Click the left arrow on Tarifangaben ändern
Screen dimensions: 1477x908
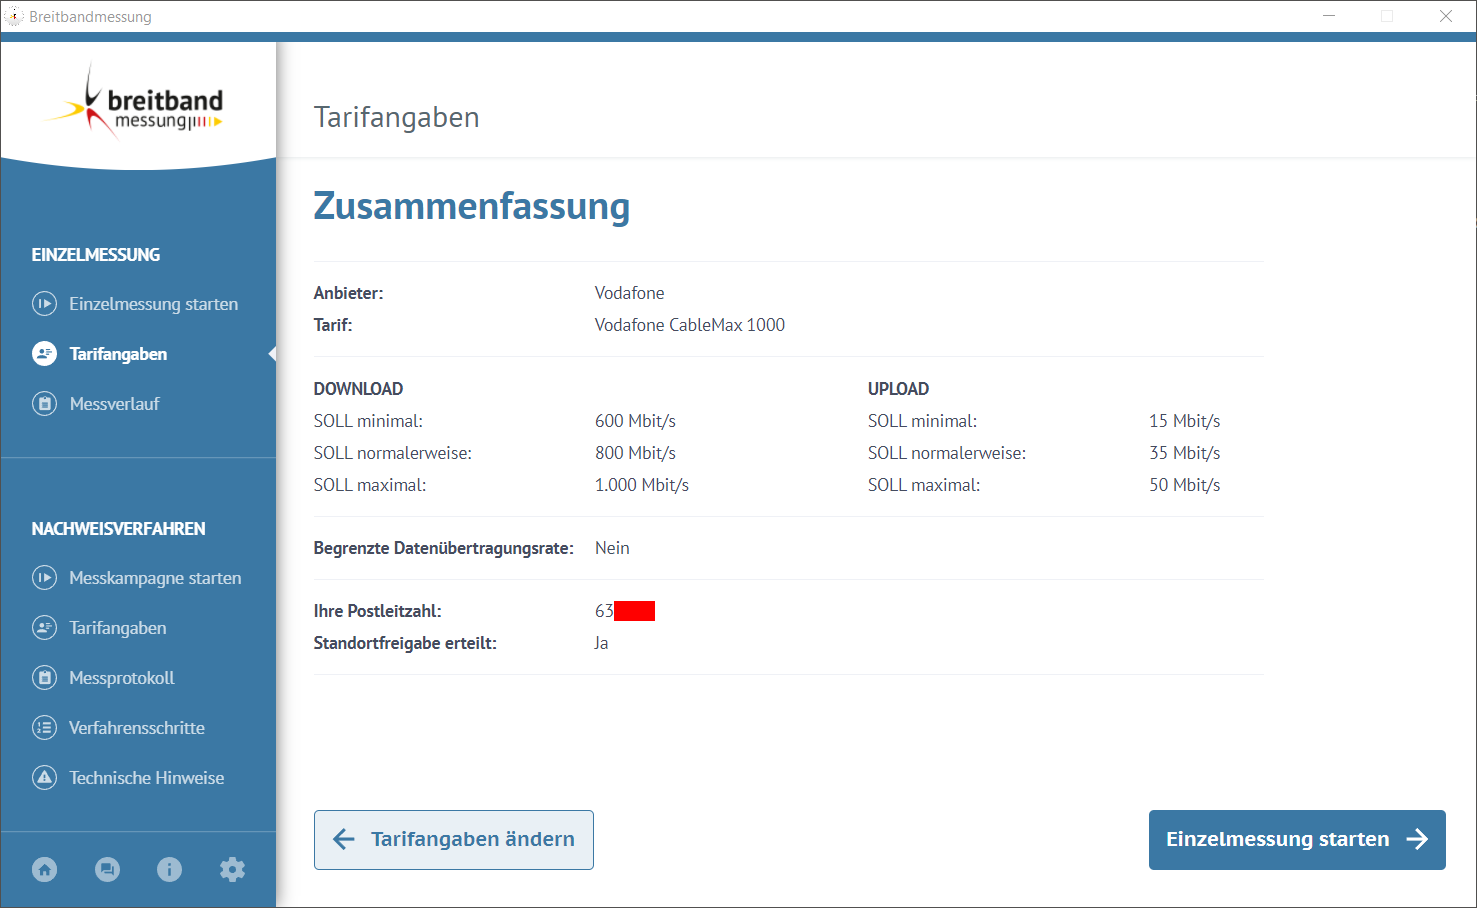click(x=344, y=839)
